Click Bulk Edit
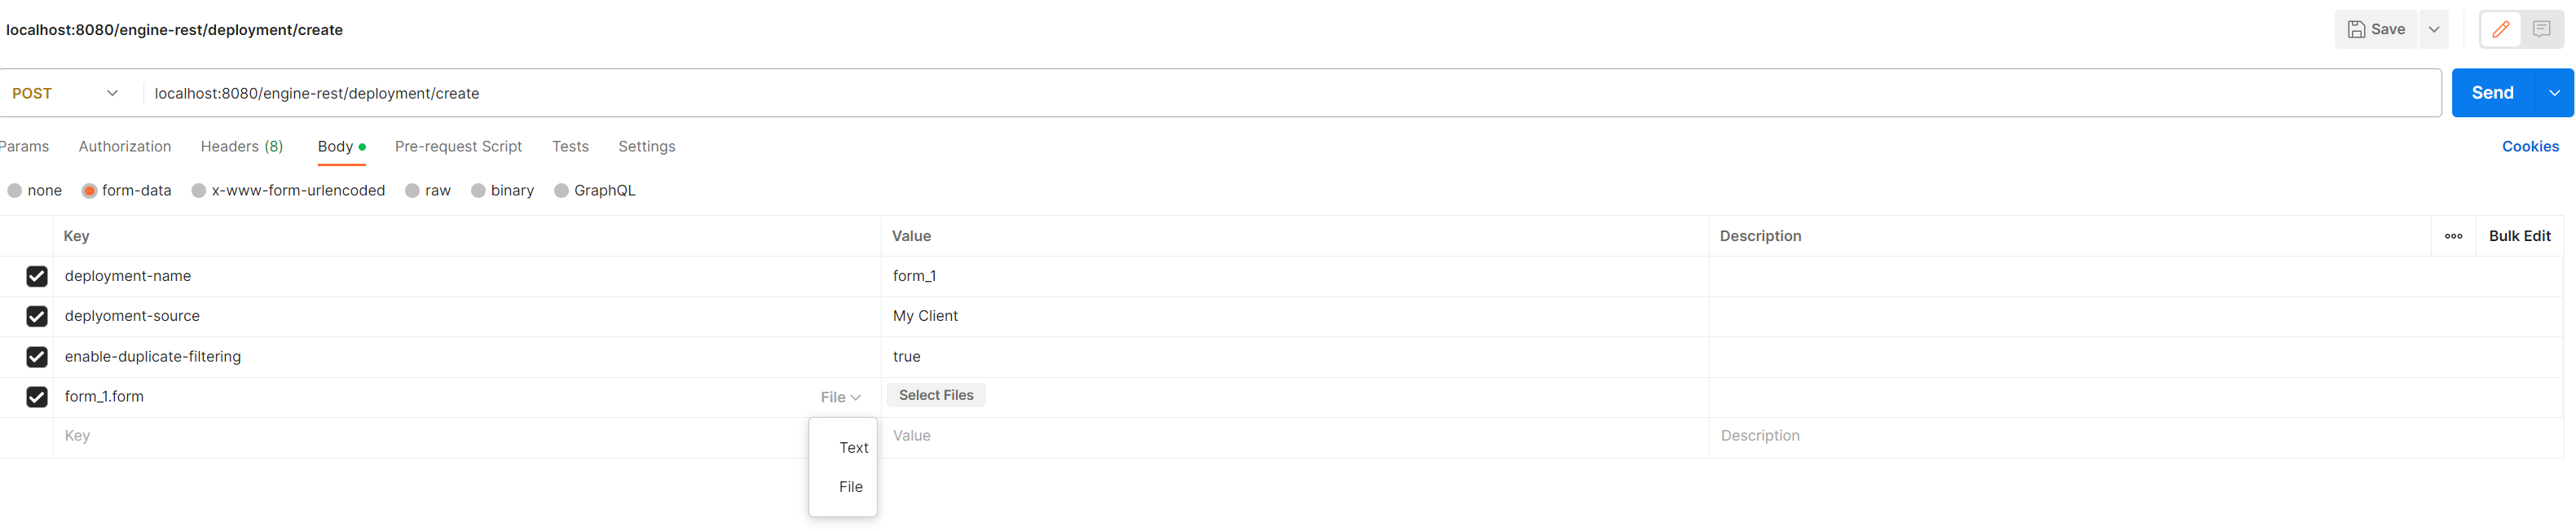Screen dimensions: 2576x531 tap(2518, 237)
